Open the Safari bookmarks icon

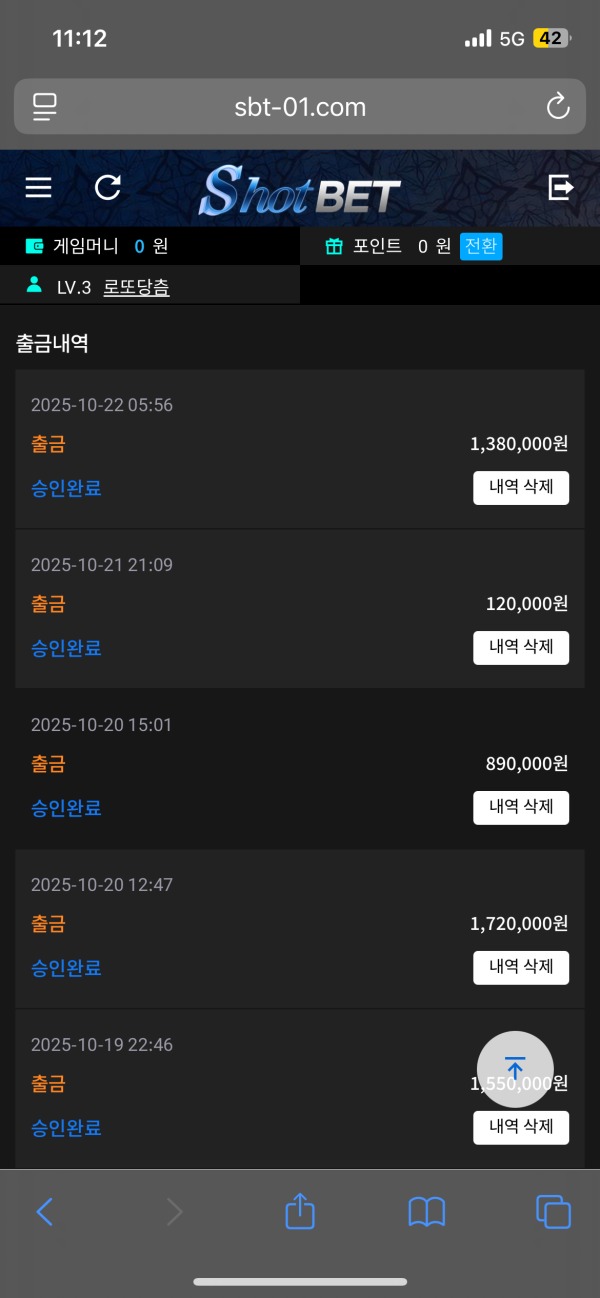pyautogui.click(x=426, y=1211)
